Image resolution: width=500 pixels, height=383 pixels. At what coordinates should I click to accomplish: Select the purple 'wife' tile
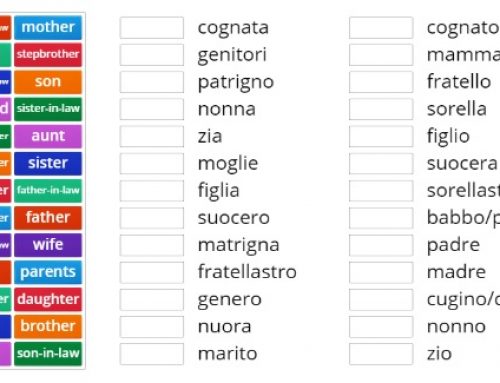(x=48, y=245)
